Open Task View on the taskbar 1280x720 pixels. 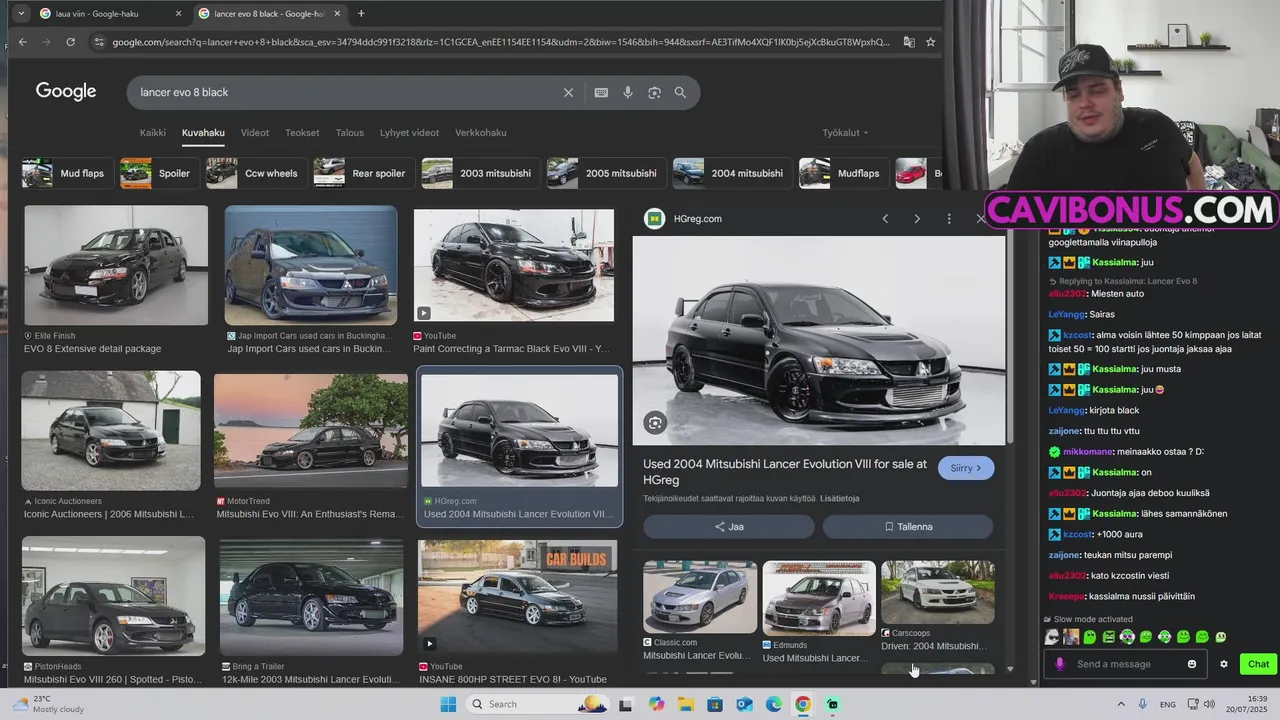pos(626,704)
